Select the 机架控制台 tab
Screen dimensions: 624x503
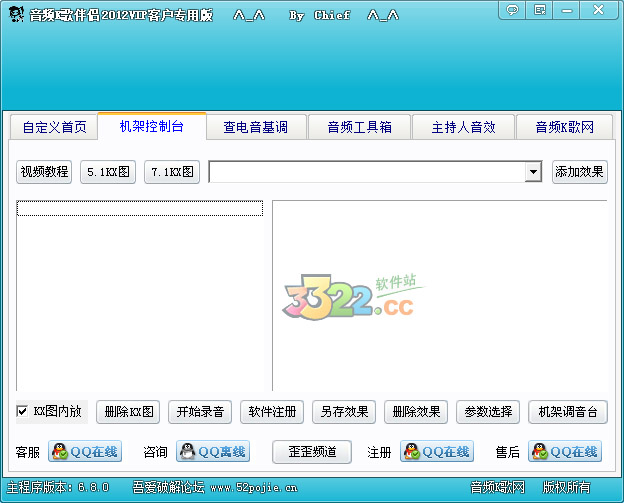point(152,126)
